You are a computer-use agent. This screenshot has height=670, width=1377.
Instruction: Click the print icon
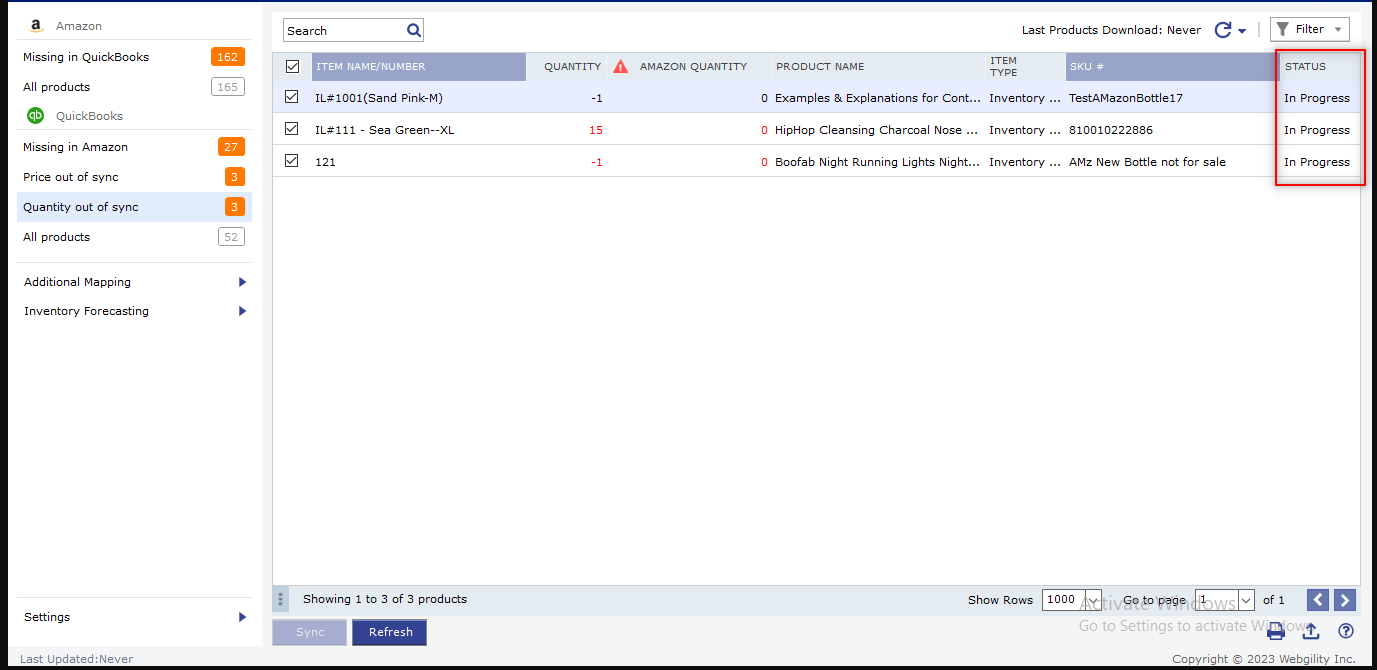[x=1276, y=631]
